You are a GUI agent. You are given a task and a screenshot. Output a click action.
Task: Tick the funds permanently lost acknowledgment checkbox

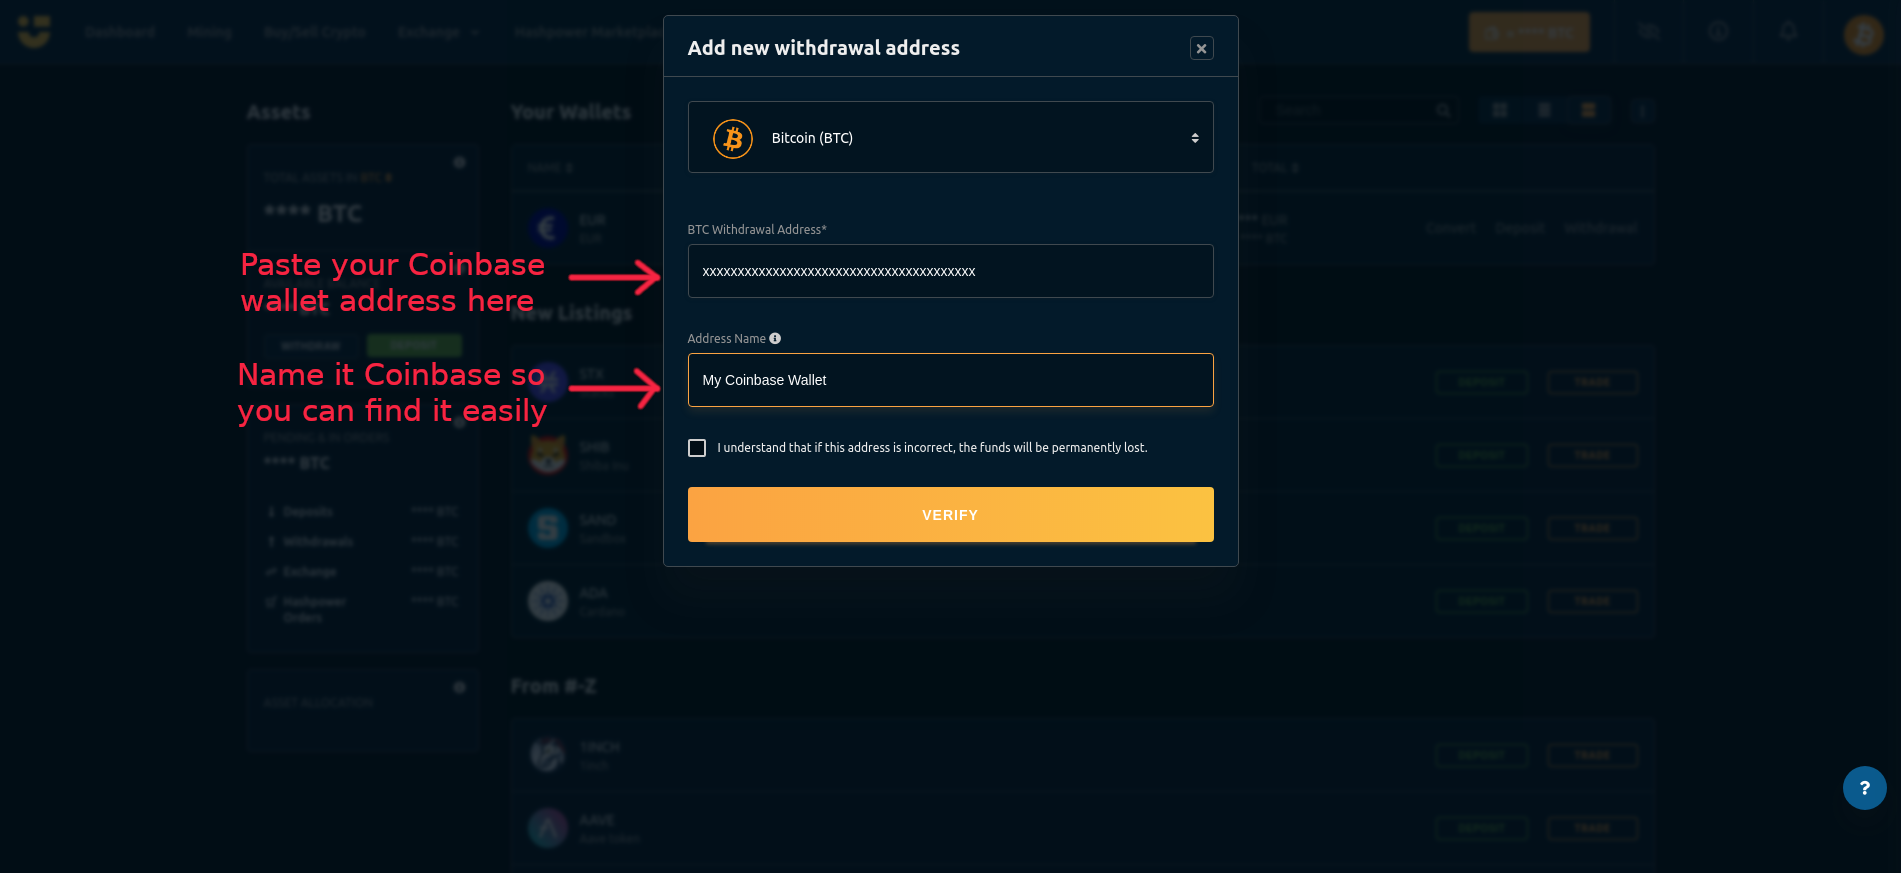point(697,448)
